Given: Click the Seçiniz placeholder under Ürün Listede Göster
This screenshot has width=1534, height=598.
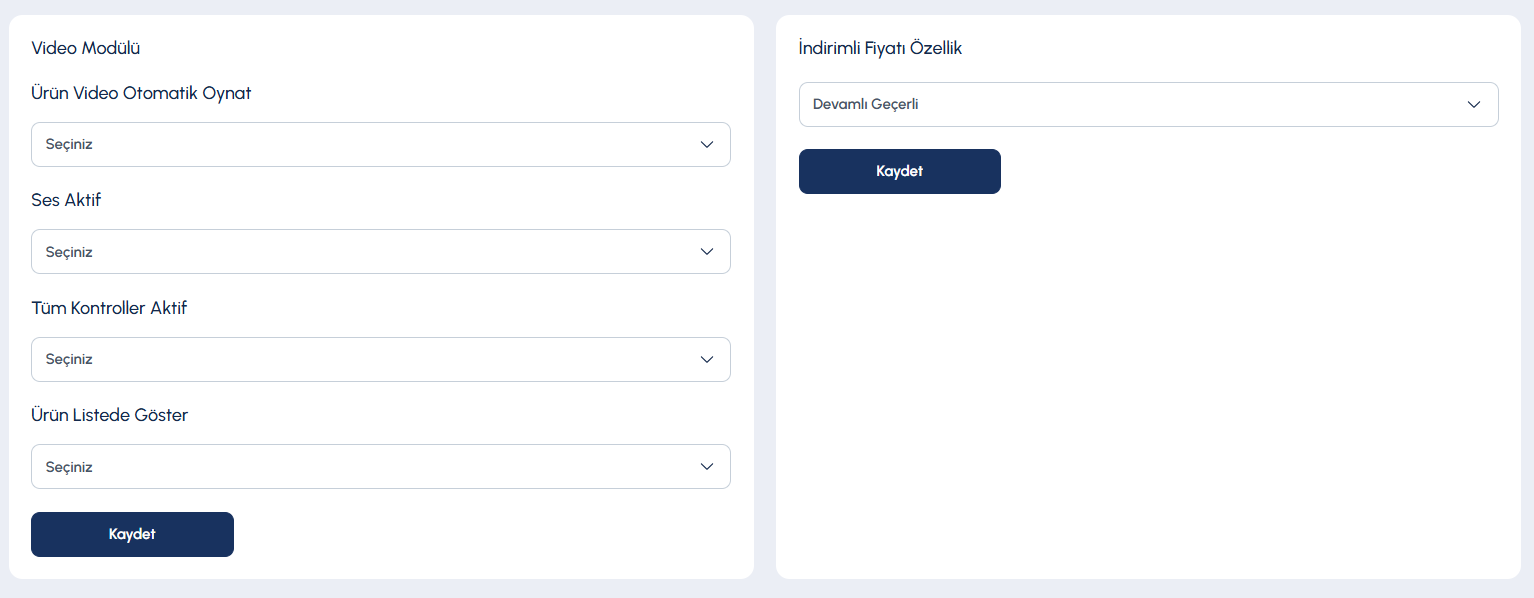Looking at the screenshot, I should click(69, 467).
